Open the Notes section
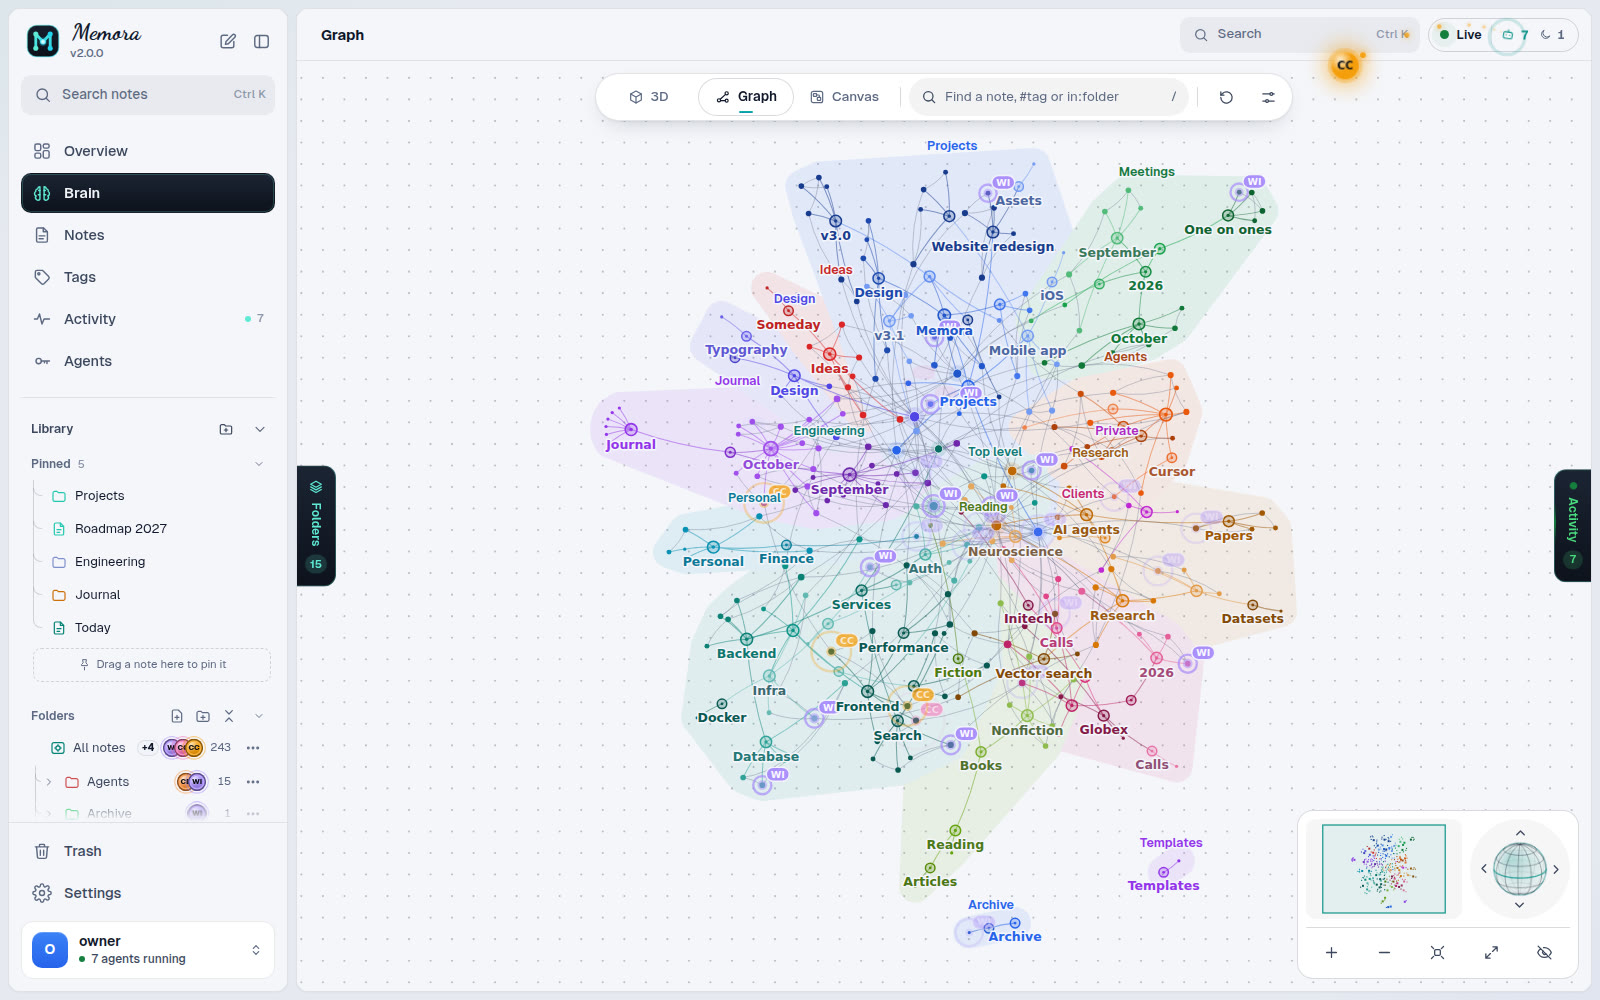Screen dimensions: 1600x1000 tap(148, 235)
